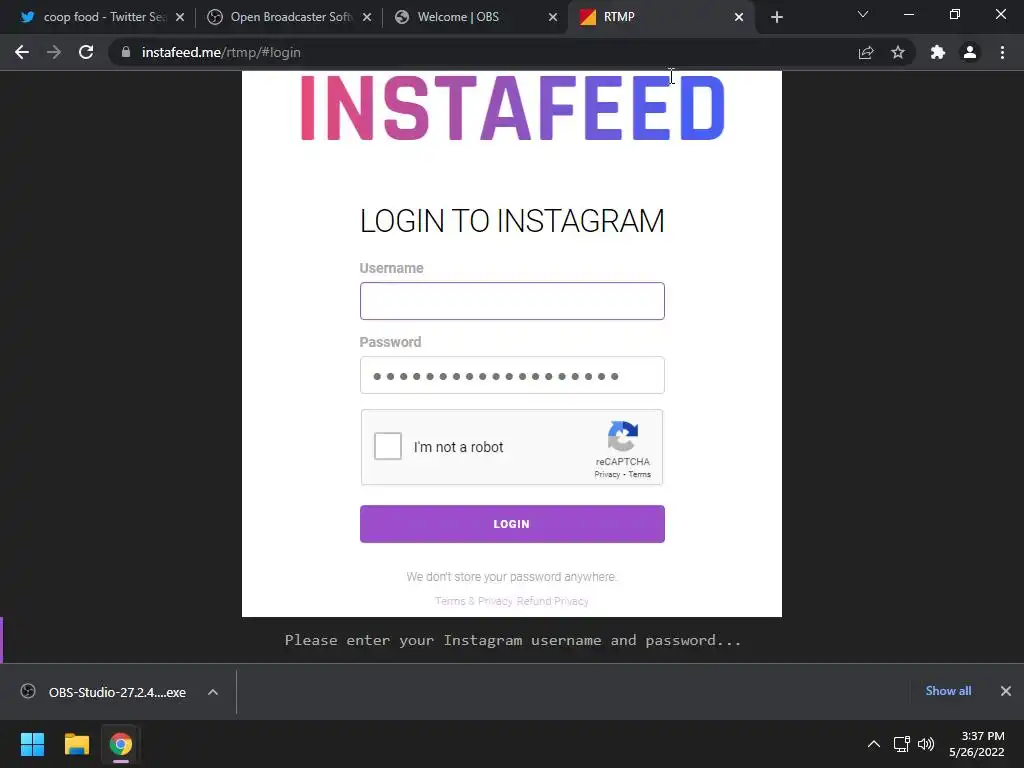Viewport: 1024px width, 768px height.
Task: Click the INSTAFEED logo
Action: (512, 108)
